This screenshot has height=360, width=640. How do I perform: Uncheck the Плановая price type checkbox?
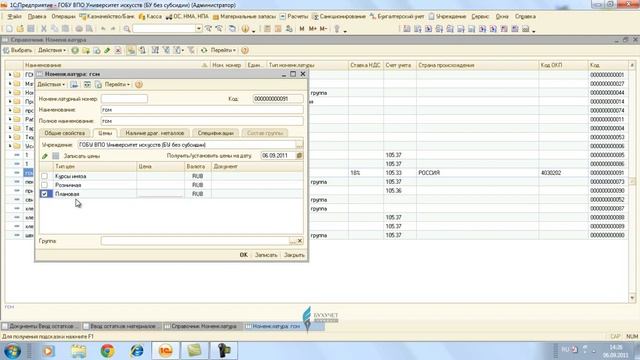point(44,194)
